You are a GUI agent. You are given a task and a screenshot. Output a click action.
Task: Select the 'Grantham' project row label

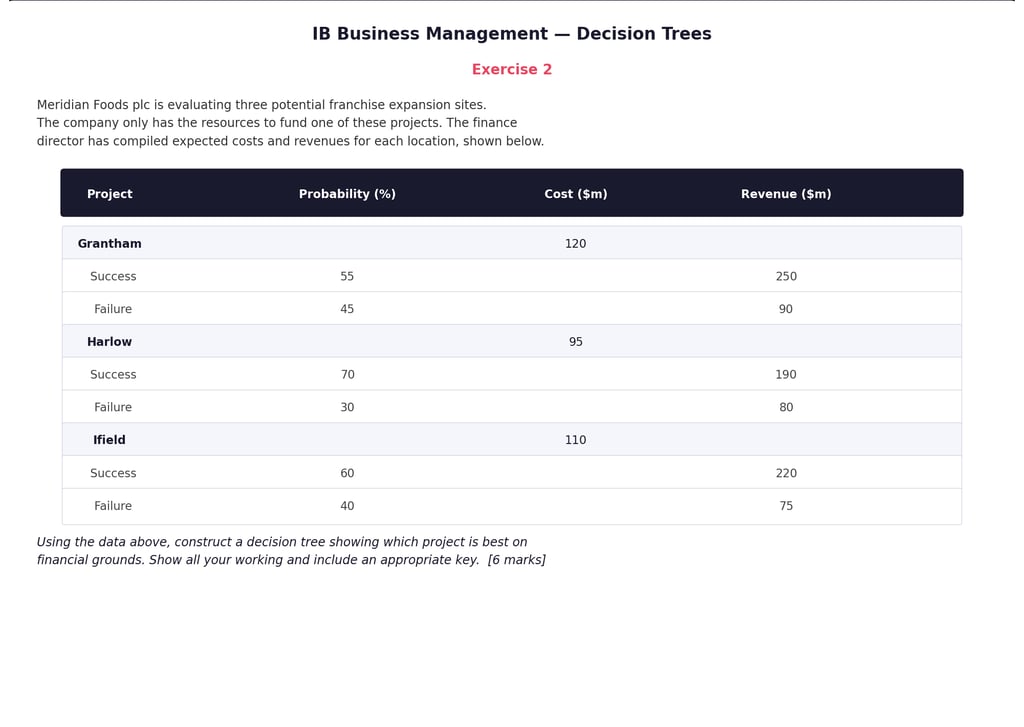tap(109, 244)
